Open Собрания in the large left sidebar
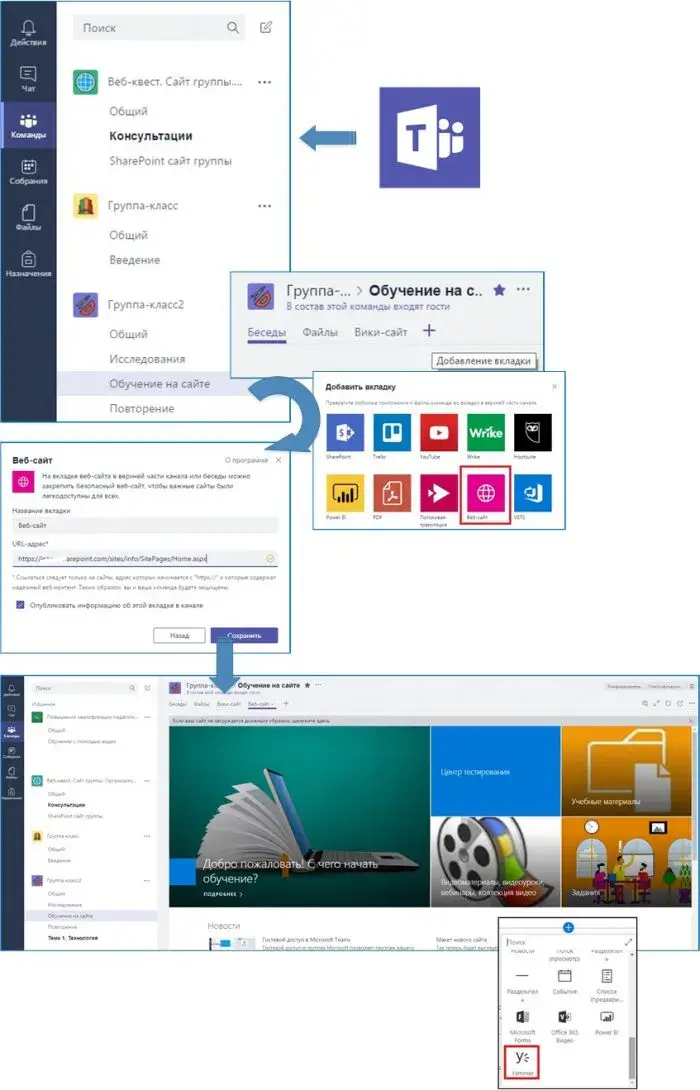700x1090 pixels. pyautogui.click(x=28, y=172)
